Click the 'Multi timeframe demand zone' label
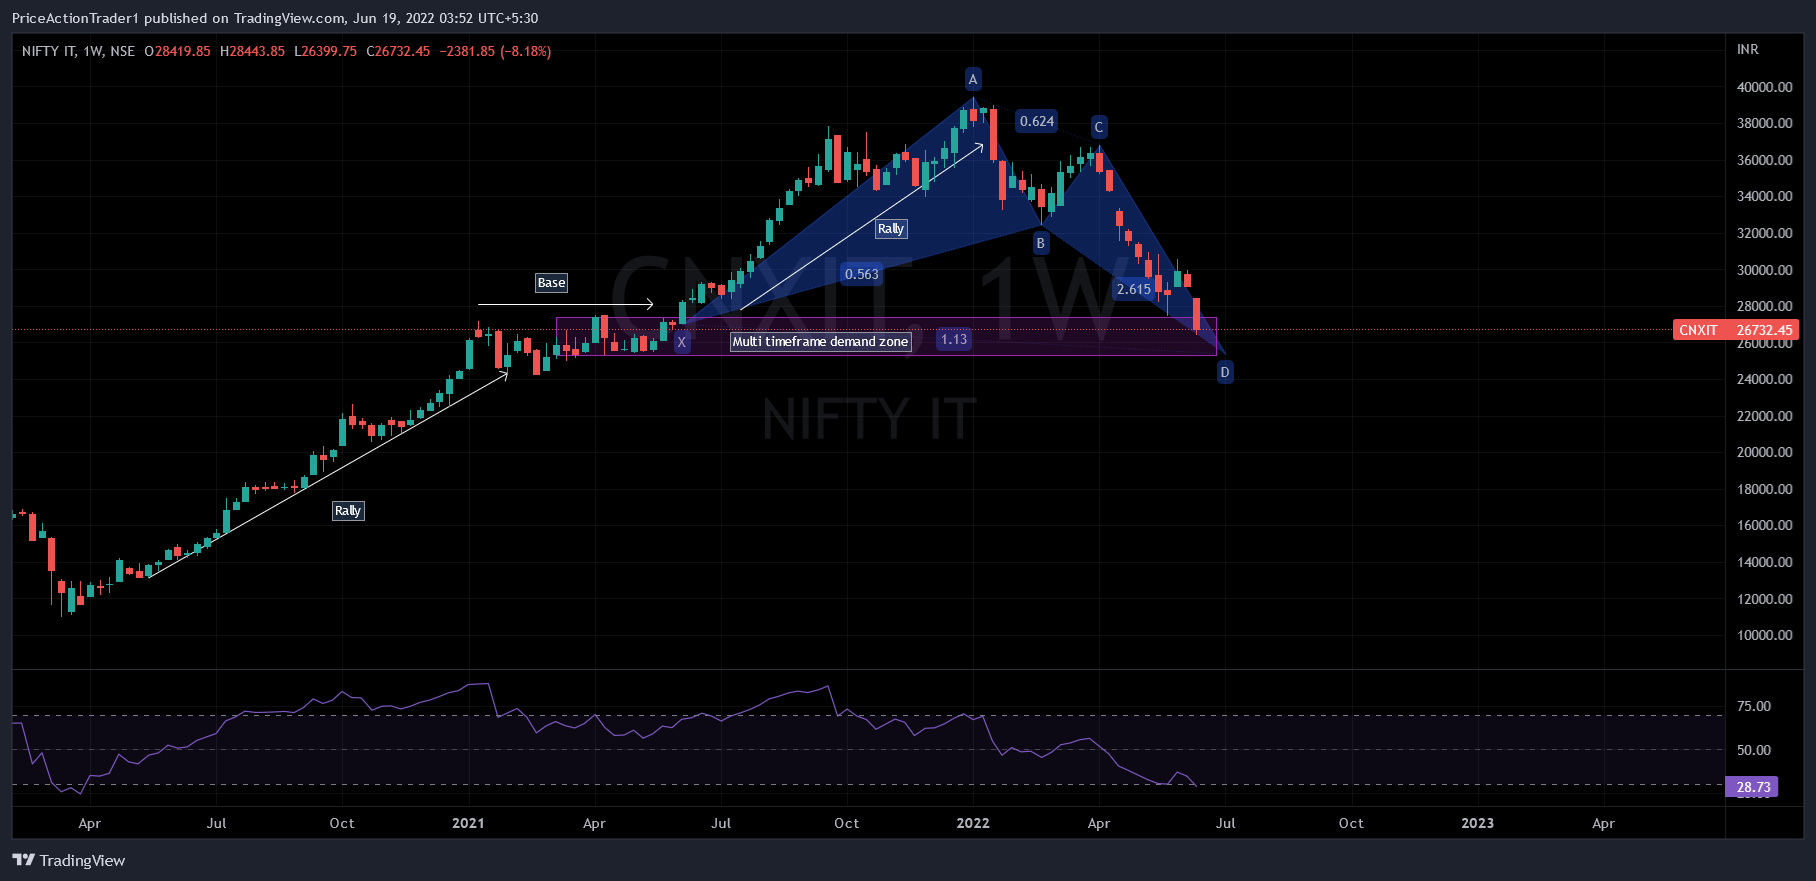The width and height of the screenshot is (1816, 881). pos(820,342)
